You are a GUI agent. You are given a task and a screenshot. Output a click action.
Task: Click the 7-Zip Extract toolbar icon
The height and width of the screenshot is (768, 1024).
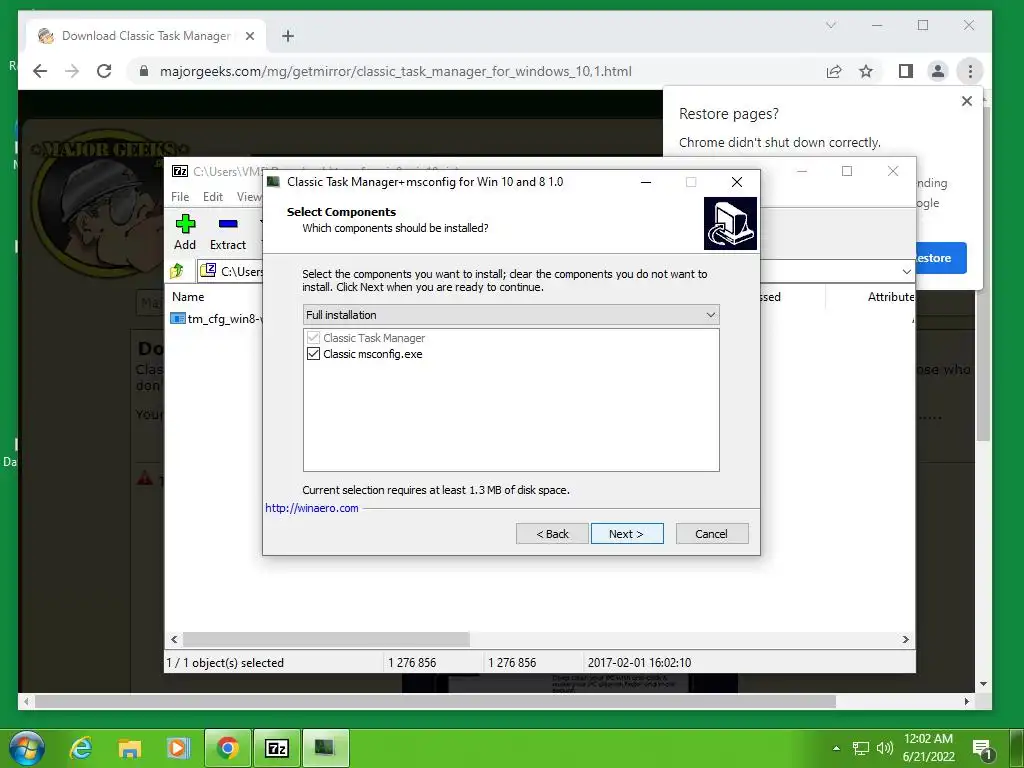[228, 232]
